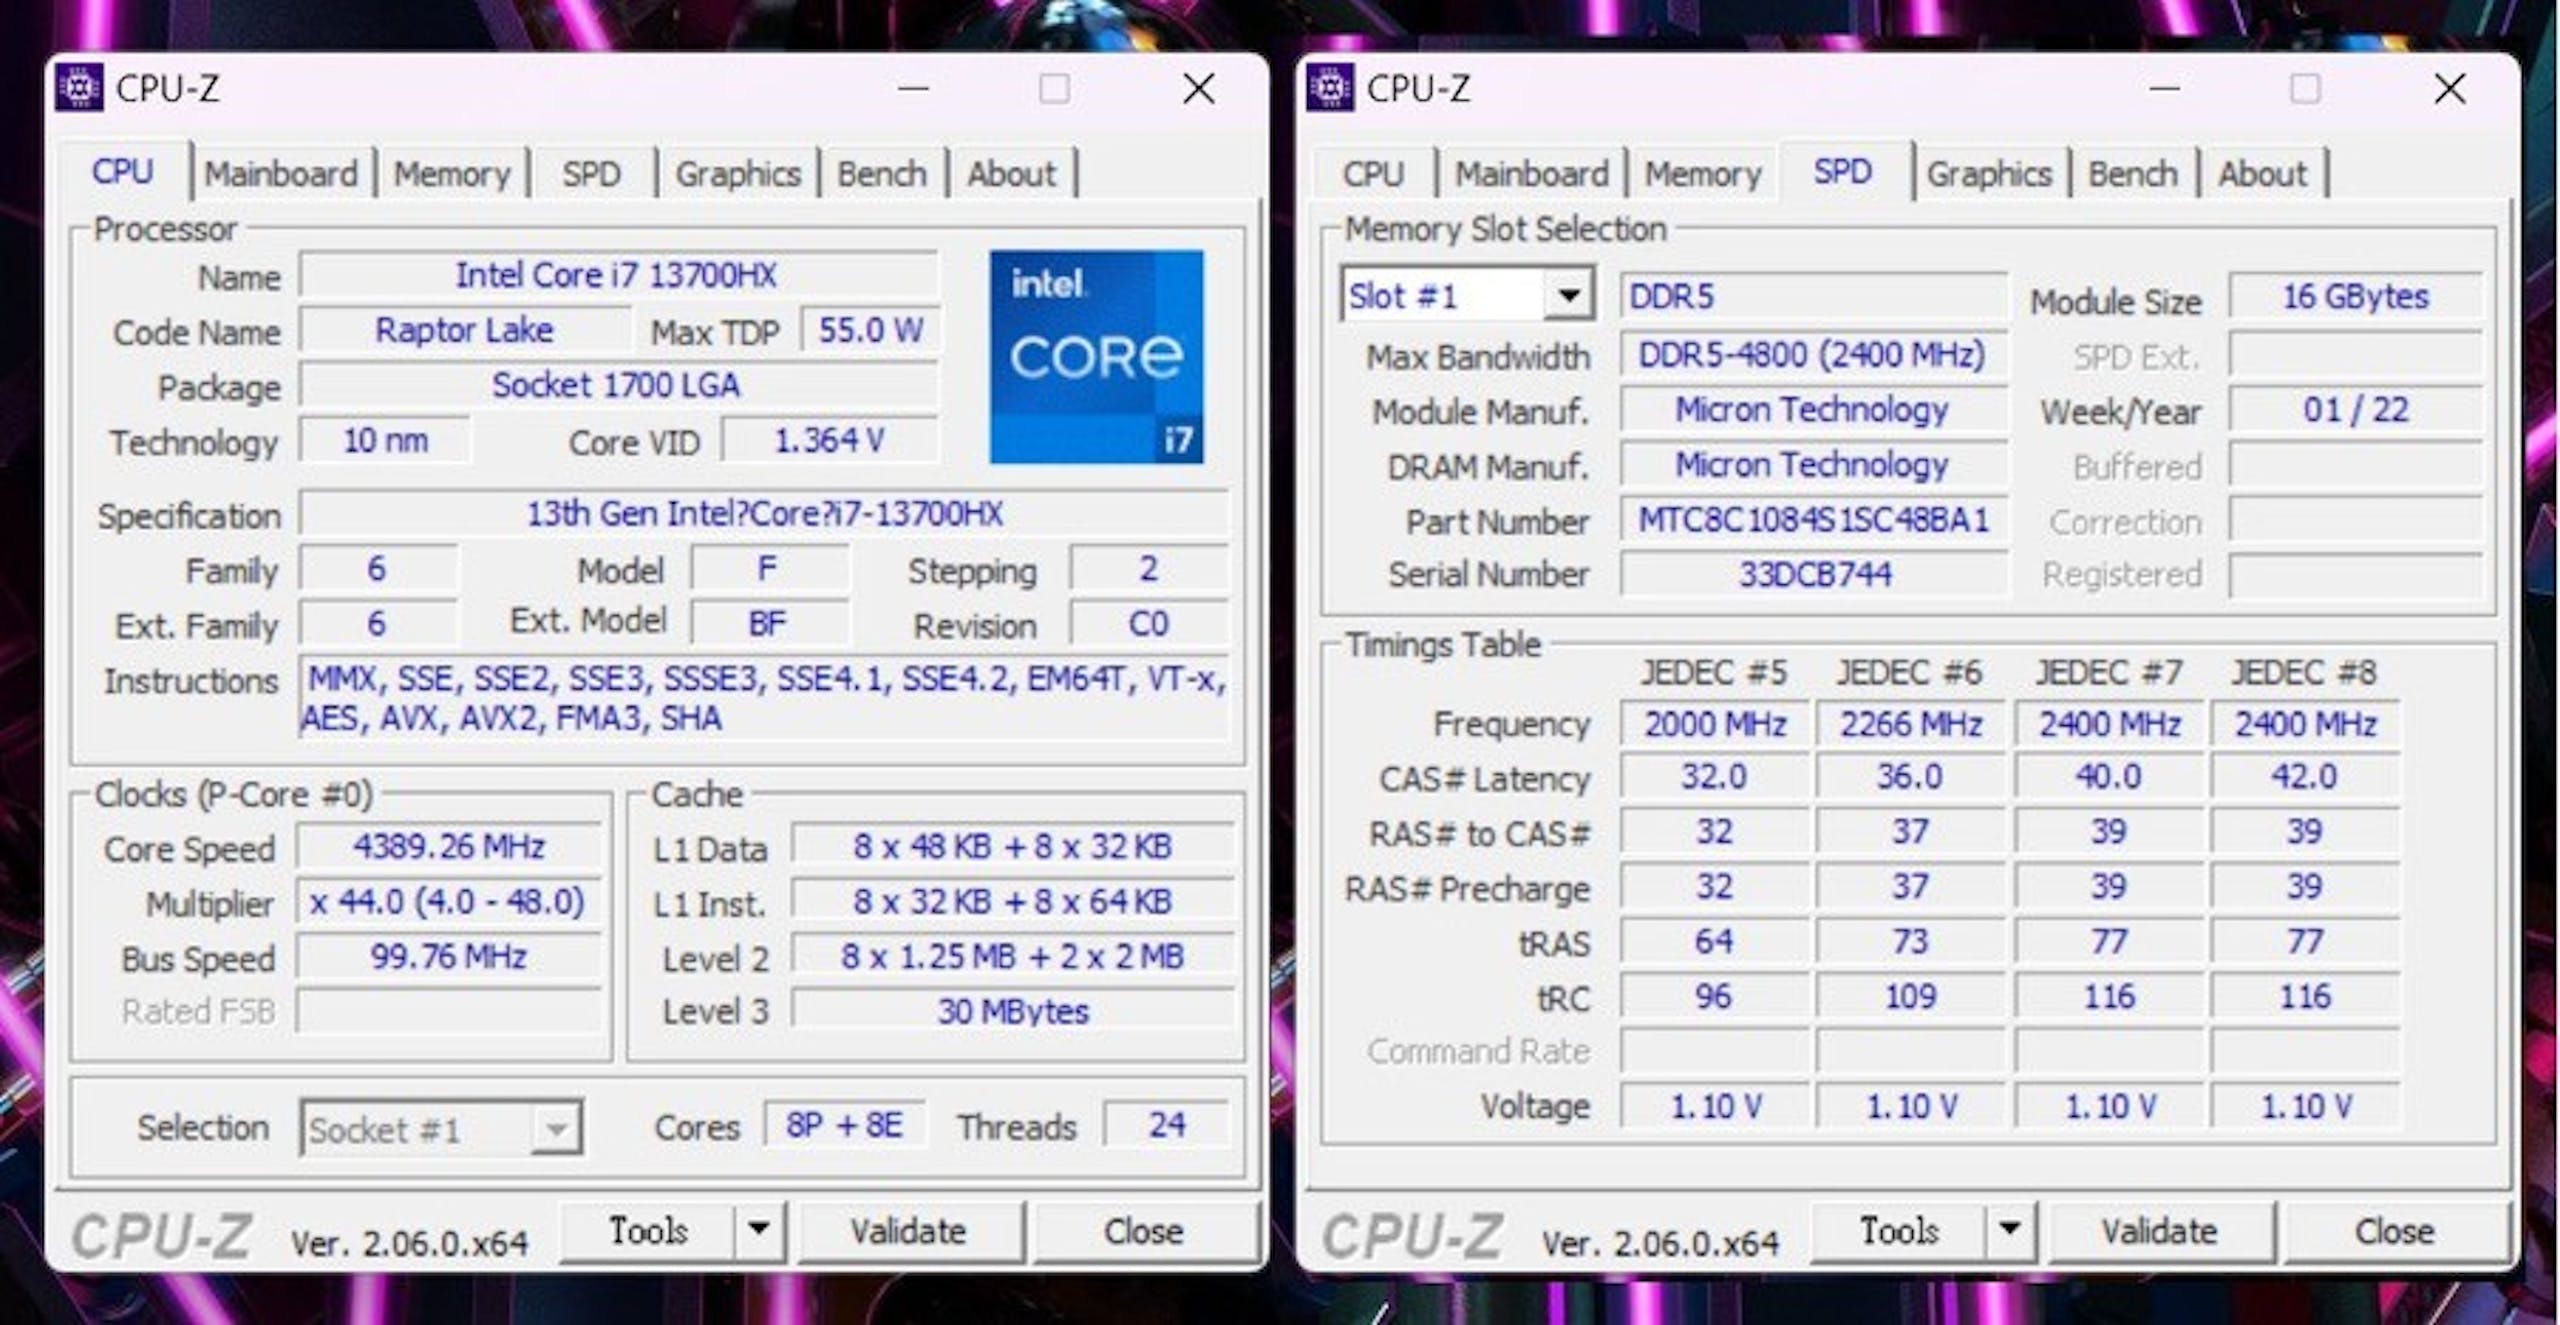Viewport: 2560px width, 1325px height.
Task: Click CPU-Z app icon in left window title bar
Action: pyautogui.click(x=79, y=88)
